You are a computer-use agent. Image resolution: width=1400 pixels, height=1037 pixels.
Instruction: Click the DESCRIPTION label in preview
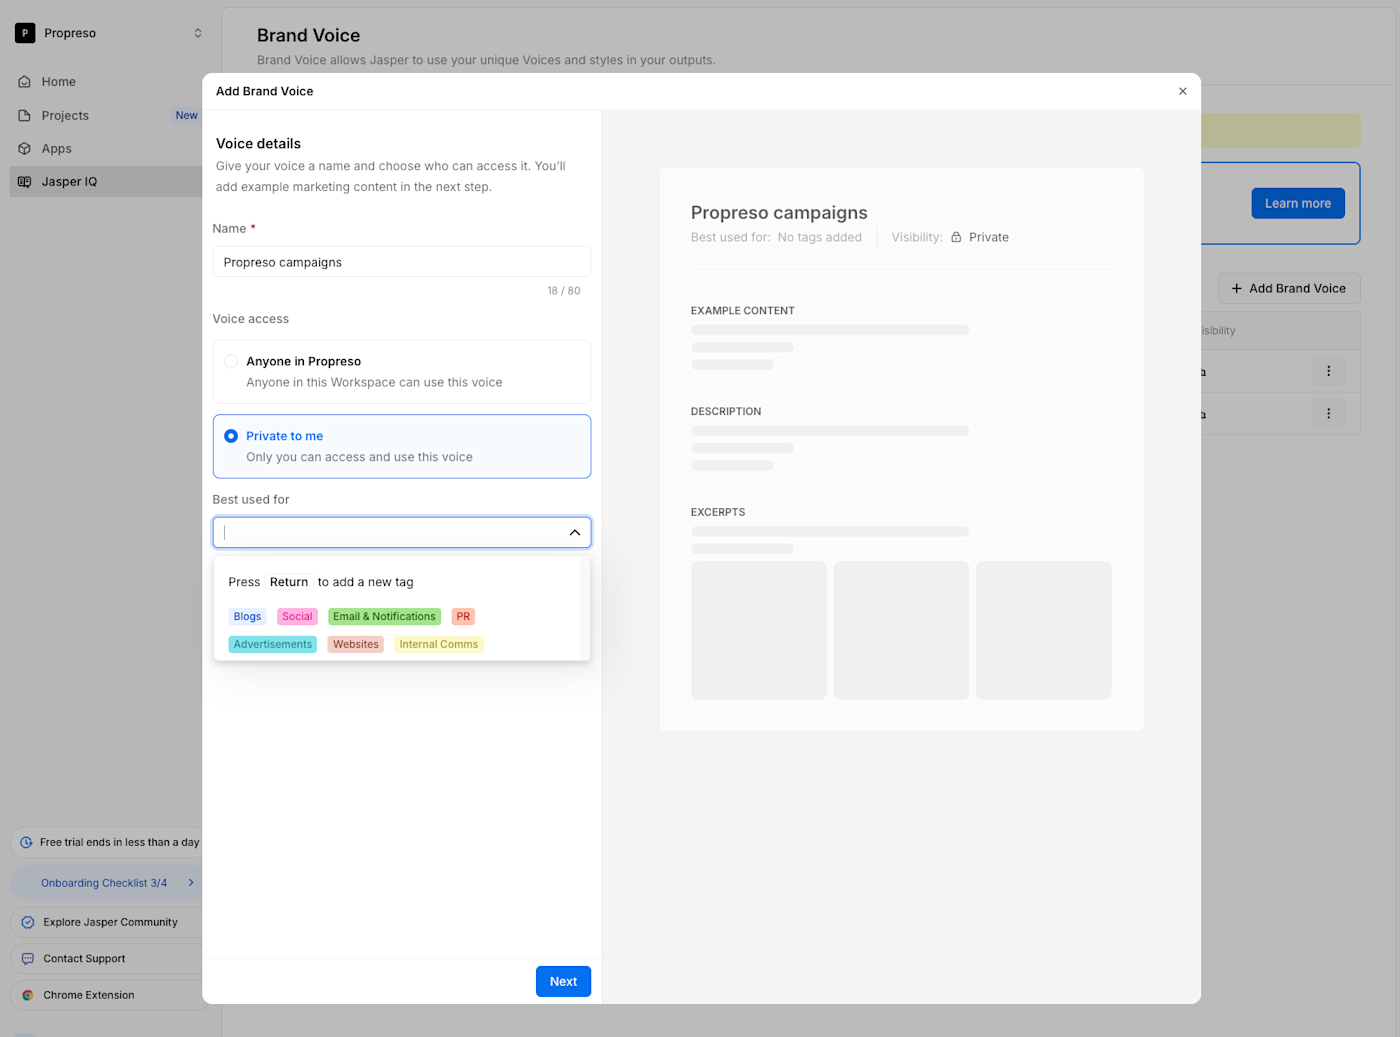point(726,412)
